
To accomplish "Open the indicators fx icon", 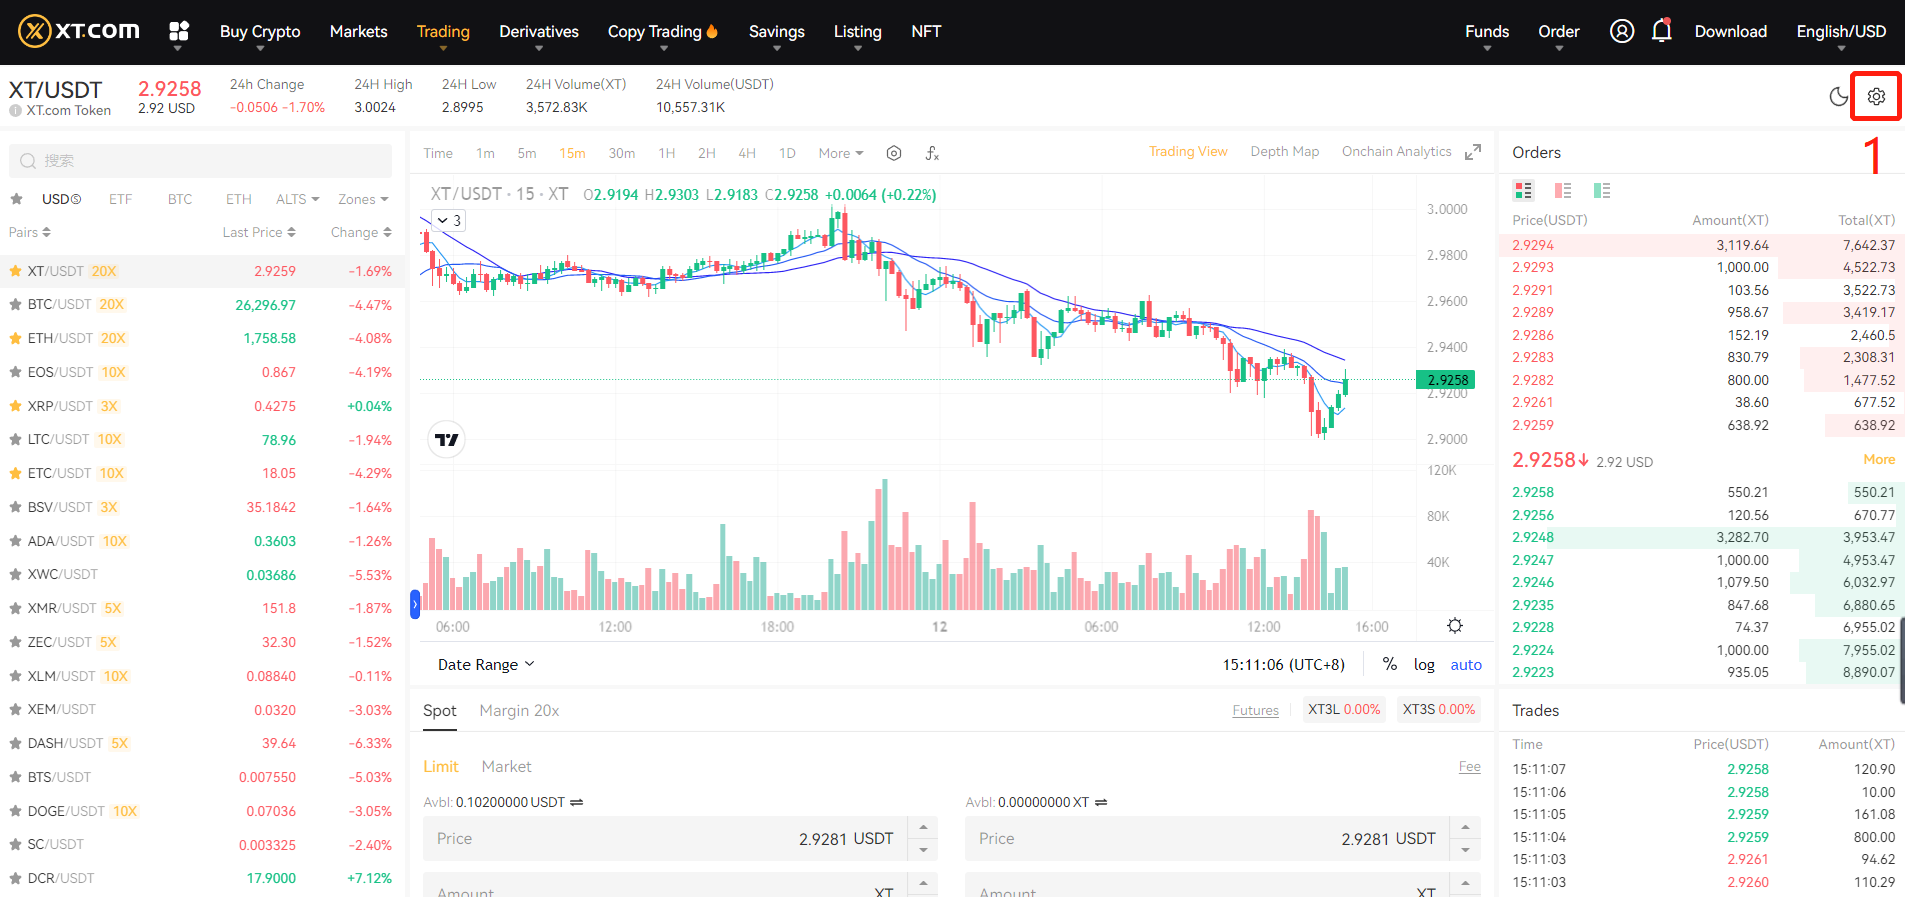I will click(932, 153).
